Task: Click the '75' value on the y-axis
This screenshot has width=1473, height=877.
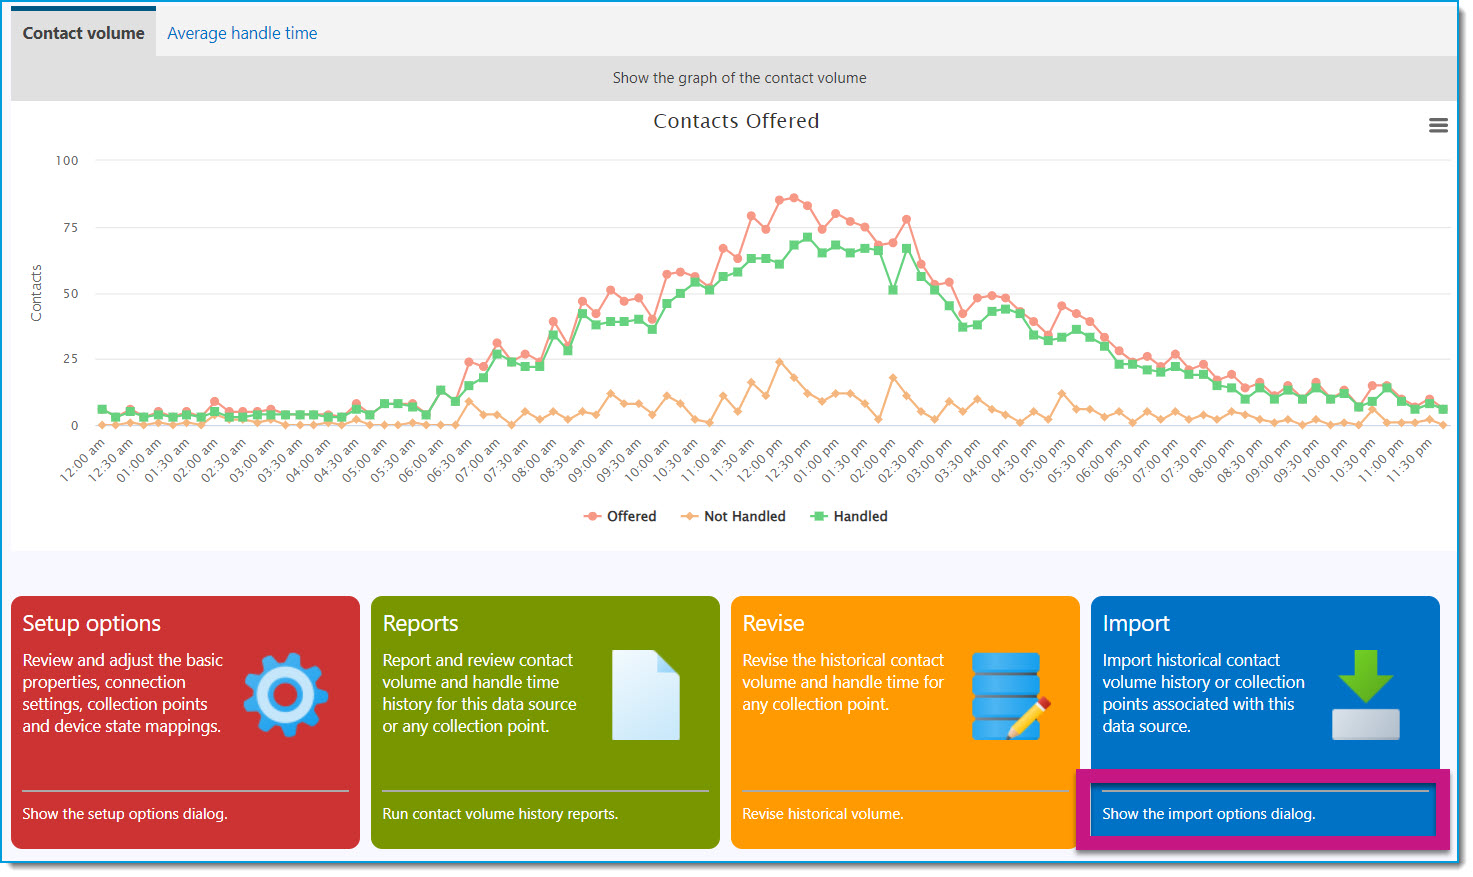Action: point(70,227)
